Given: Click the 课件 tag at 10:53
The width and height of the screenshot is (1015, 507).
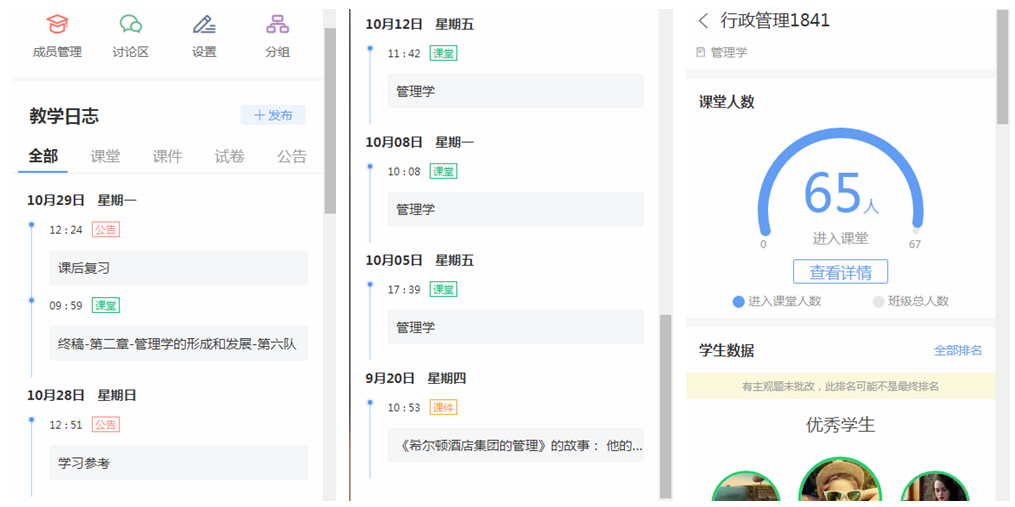Looking at the screenshot, I should pos(443,407).
